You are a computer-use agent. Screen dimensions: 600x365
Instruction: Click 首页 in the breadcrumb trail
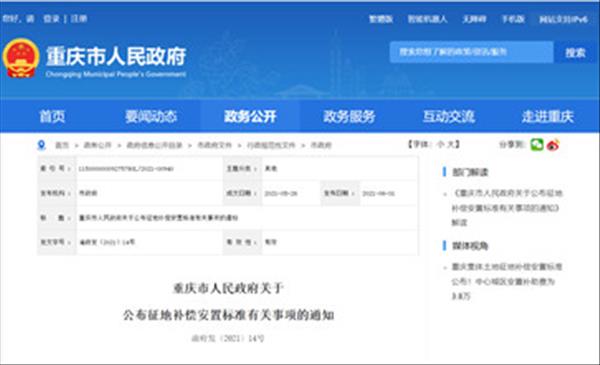[x=62, y=145]
